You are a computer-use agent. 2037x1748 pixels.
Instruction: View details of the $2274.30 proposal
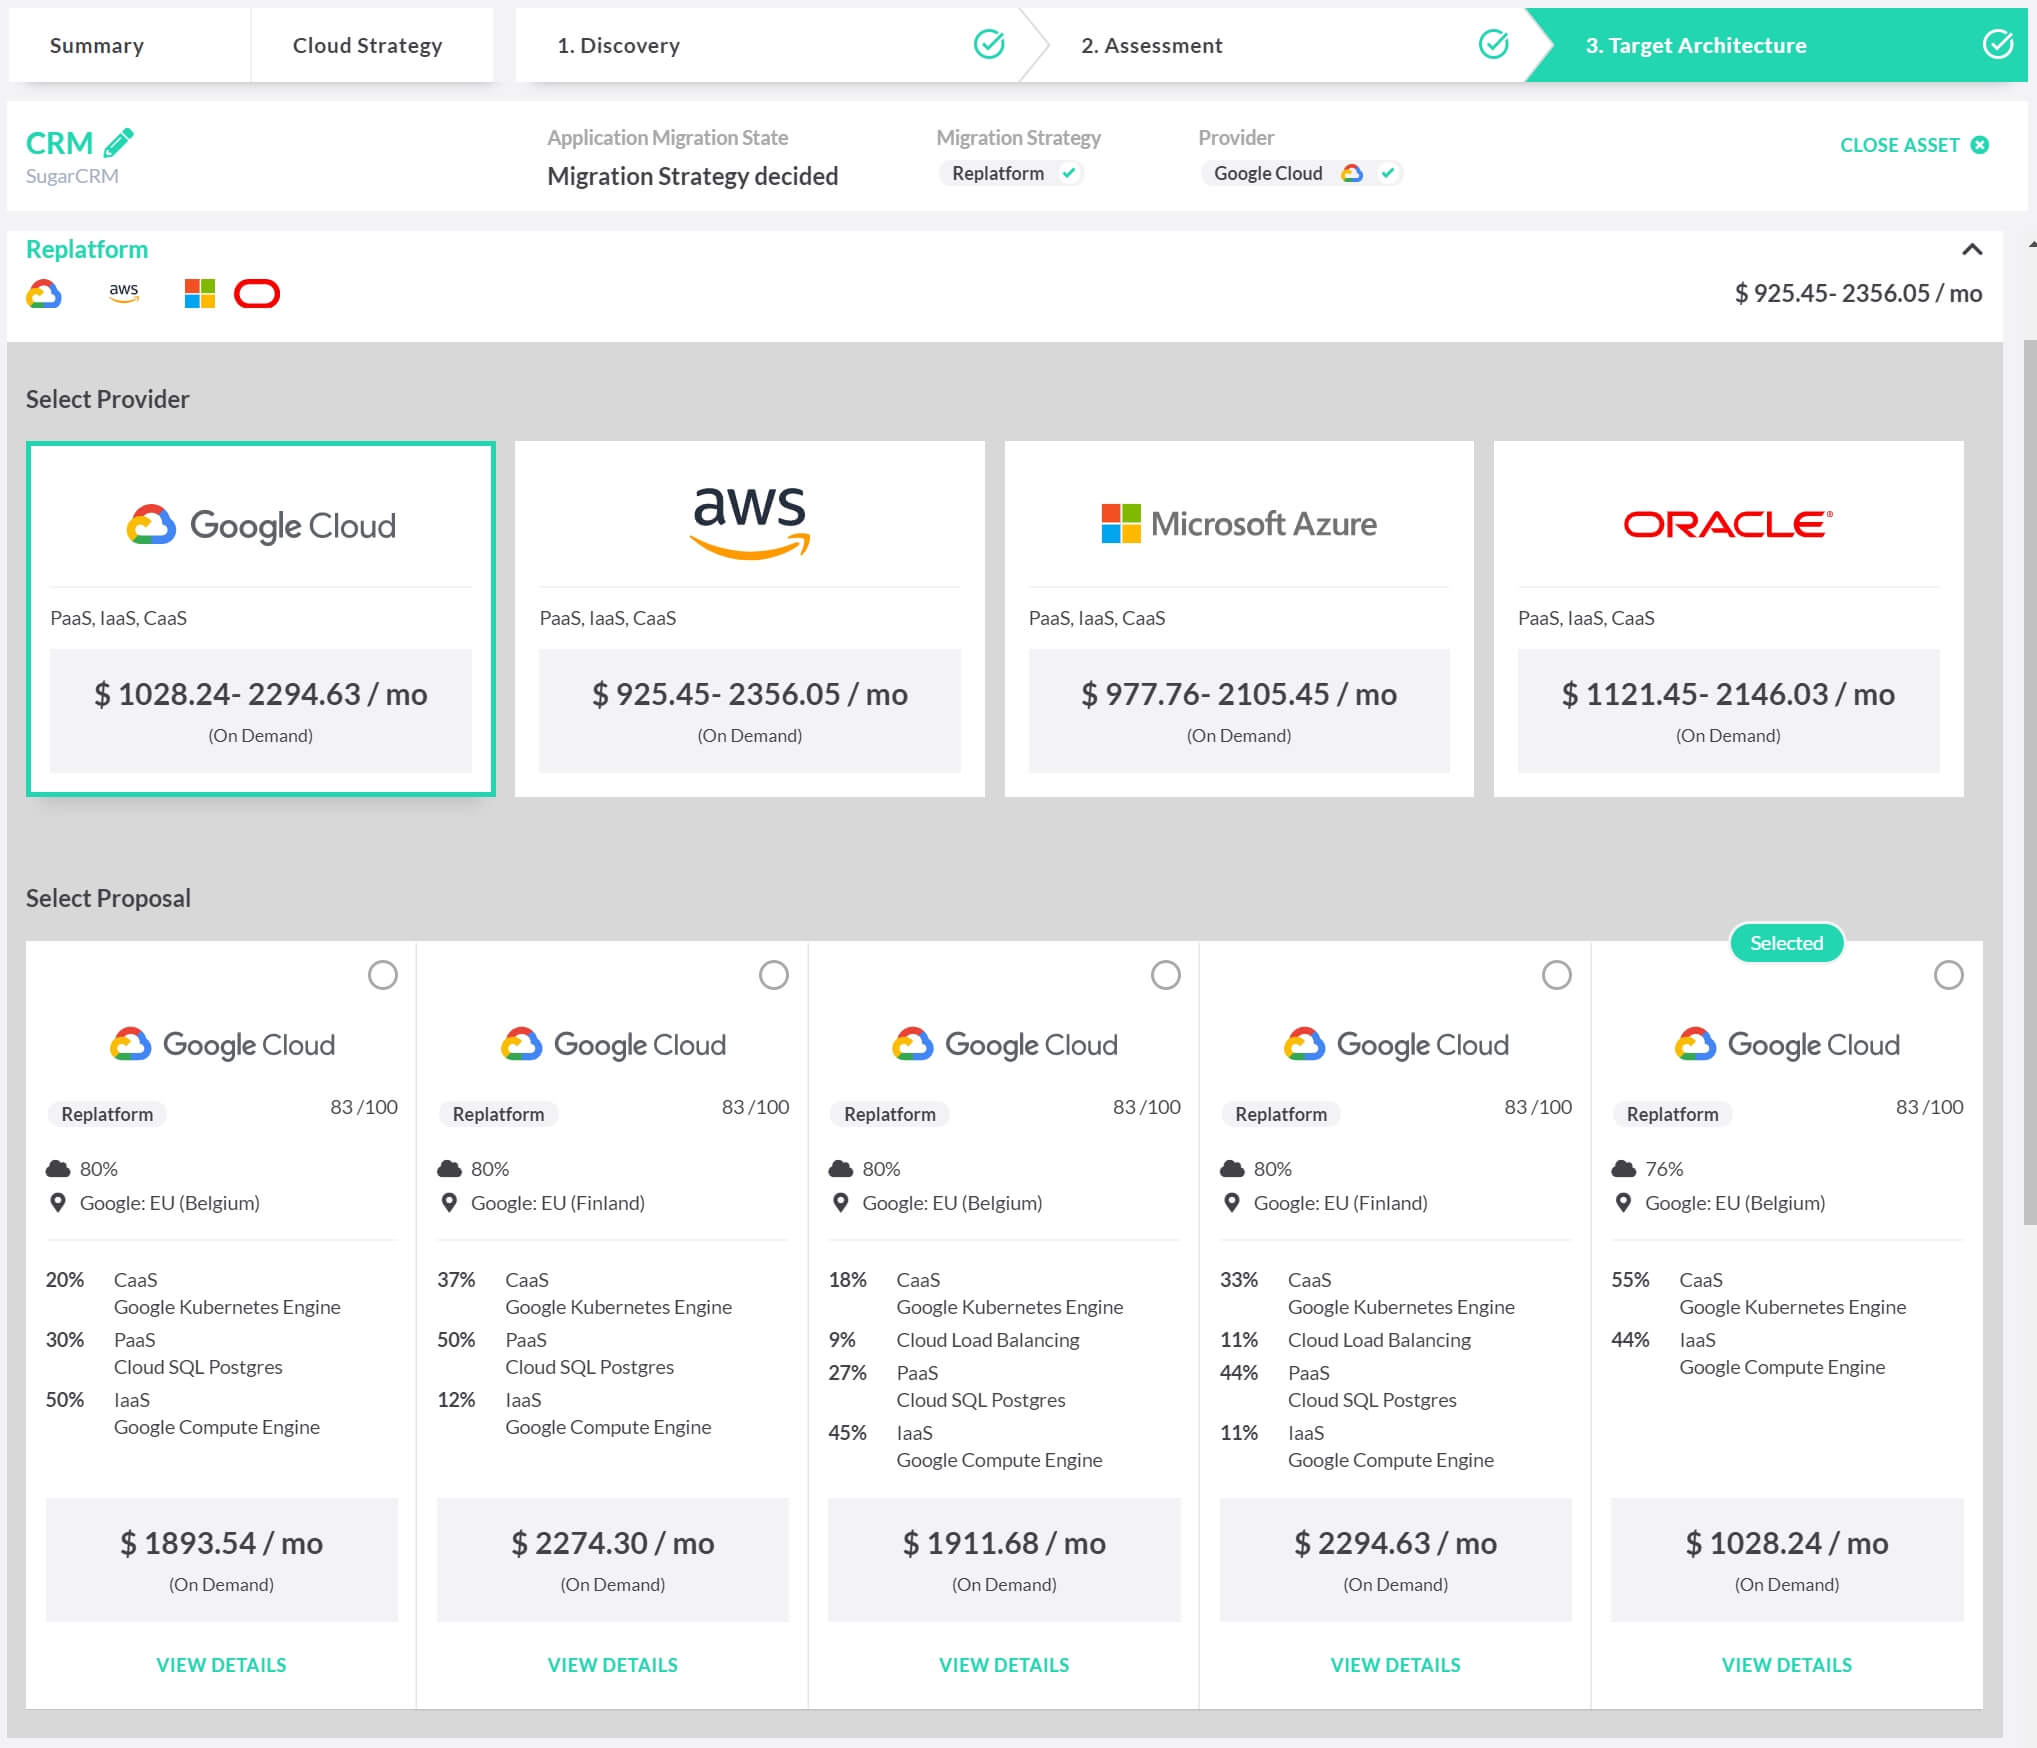612,1665
